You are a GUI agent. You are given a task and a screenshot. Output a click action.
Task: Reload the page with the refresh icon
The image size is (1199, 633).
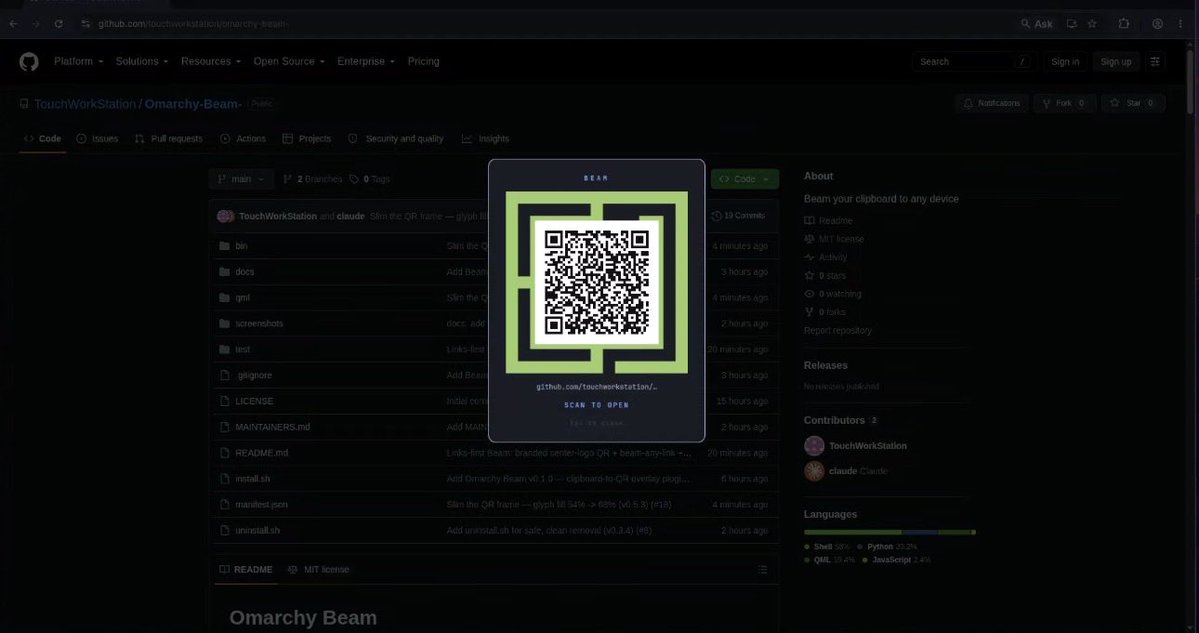pyautogui.click(x=58, y=24)
